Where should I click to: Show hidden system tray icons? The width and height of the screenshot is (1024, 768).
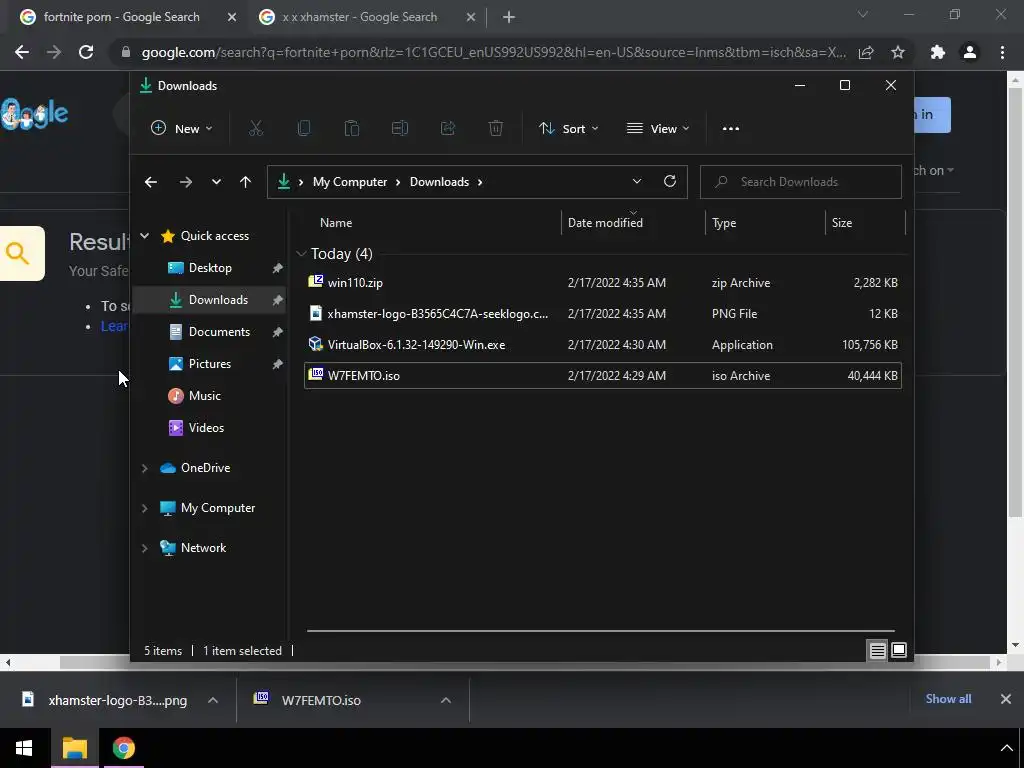point(1006,748)
